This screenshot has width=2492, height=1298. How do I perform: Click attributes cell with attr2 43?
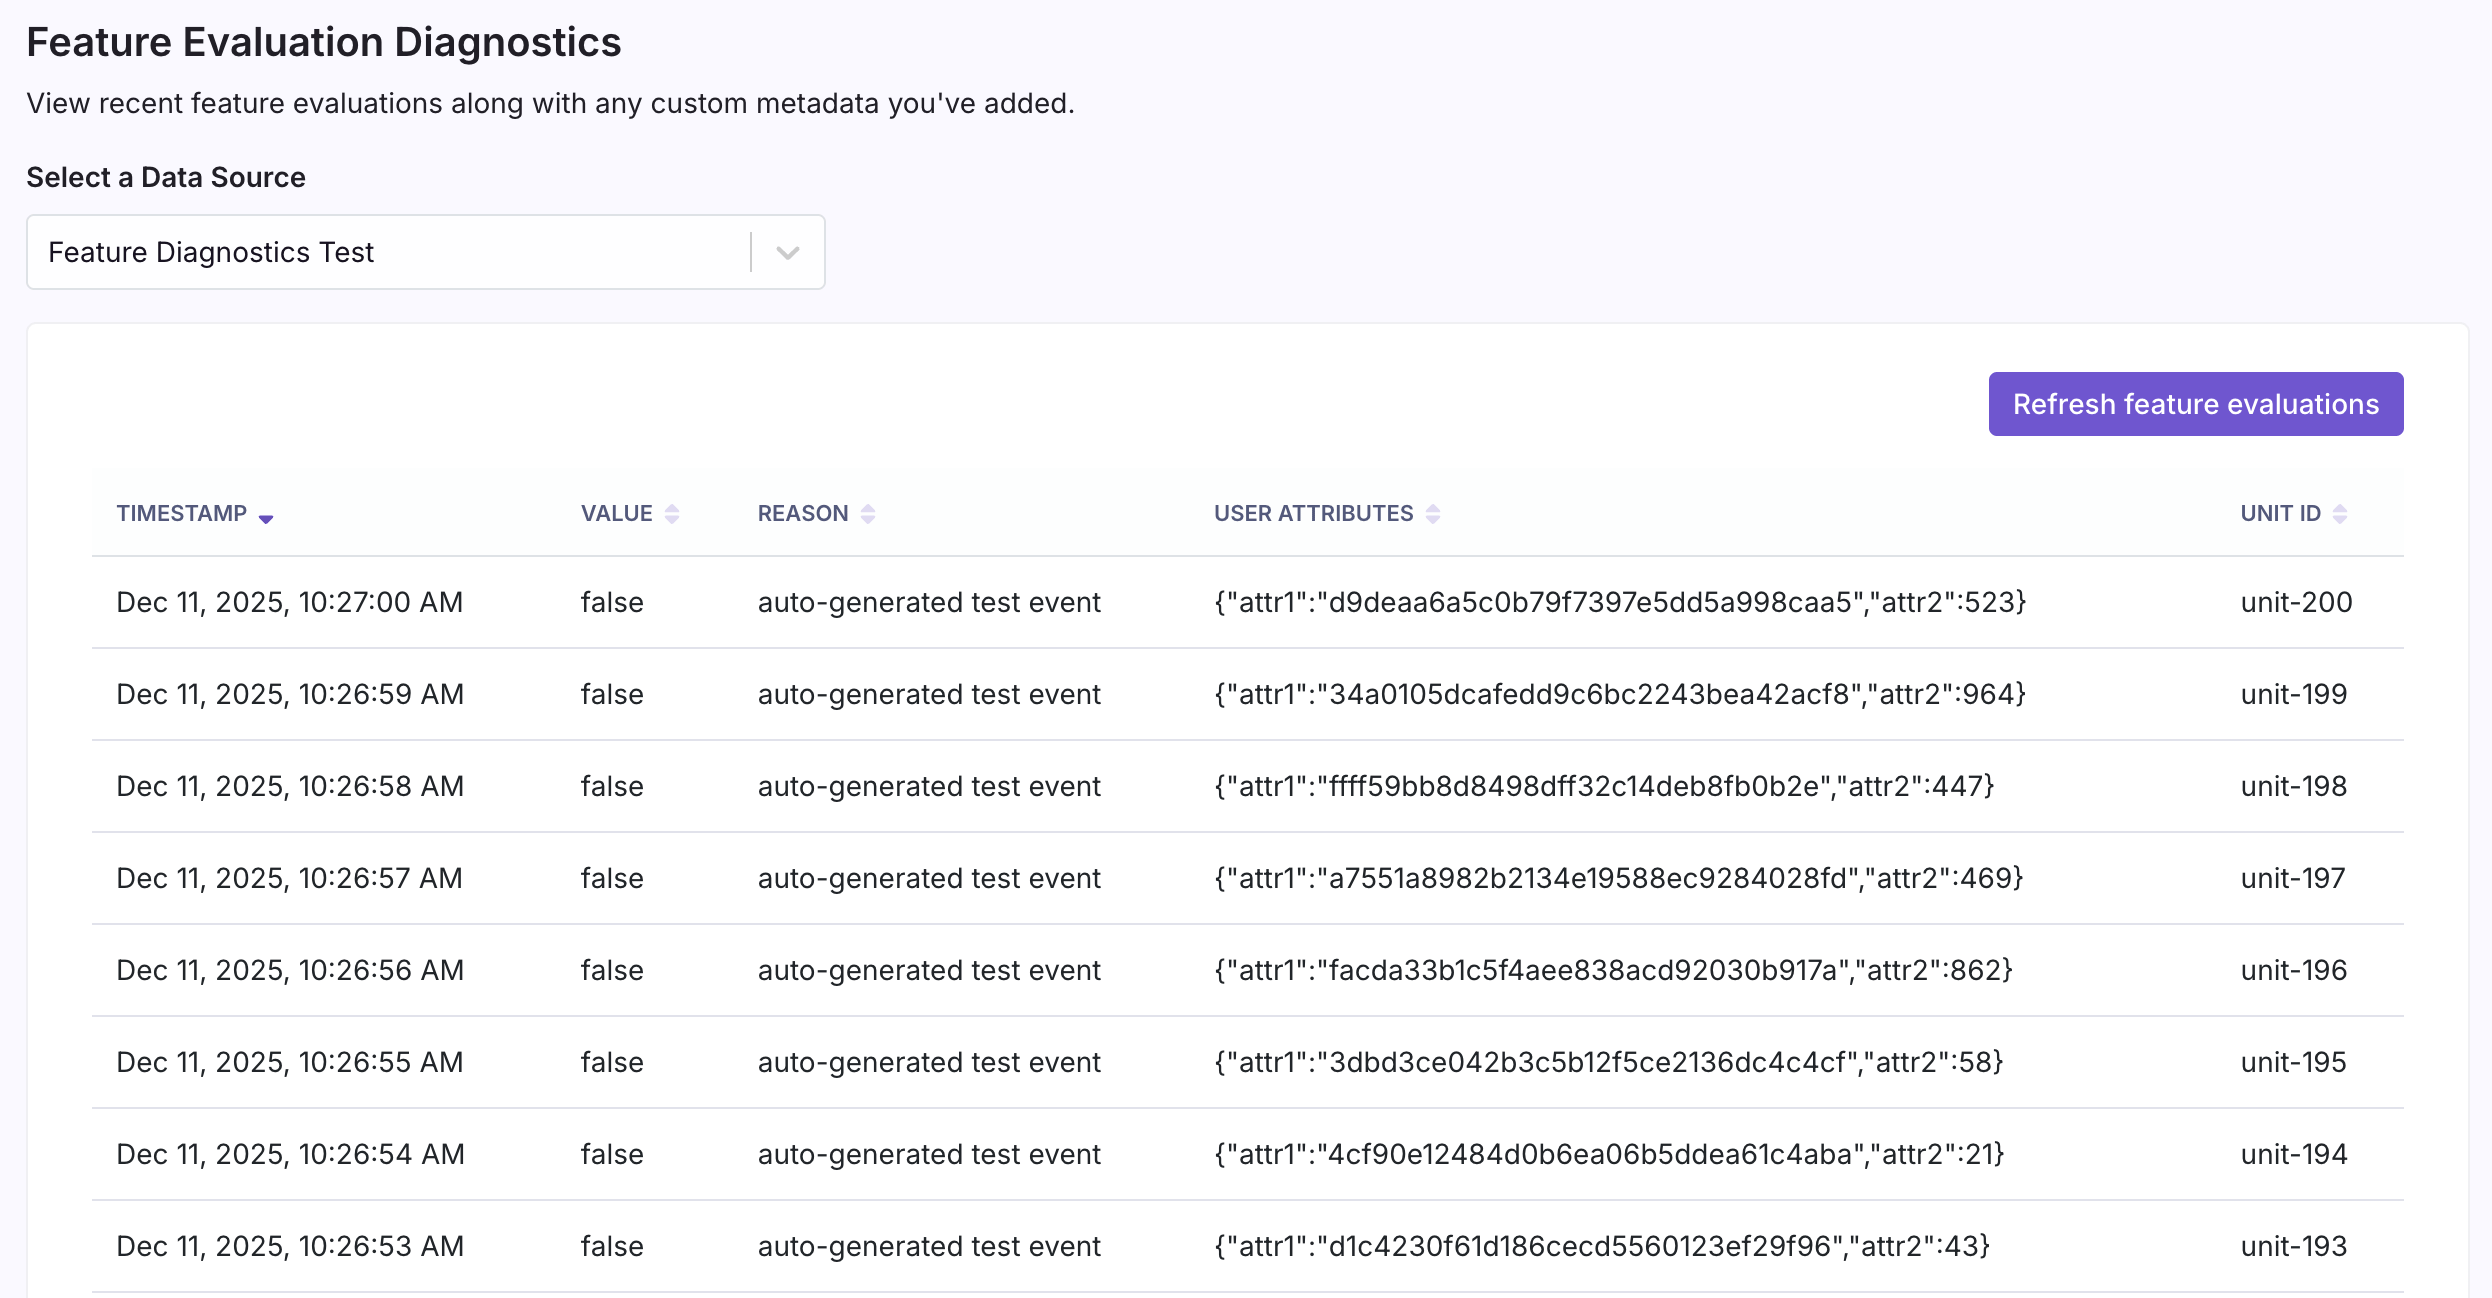(1602, 1246)
